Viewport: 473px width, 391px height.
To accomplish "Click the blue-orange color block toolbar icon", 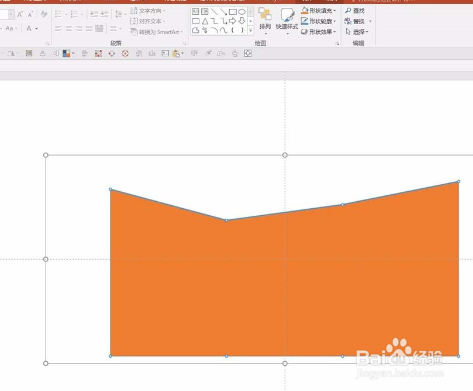I will (x=66, y=53).
